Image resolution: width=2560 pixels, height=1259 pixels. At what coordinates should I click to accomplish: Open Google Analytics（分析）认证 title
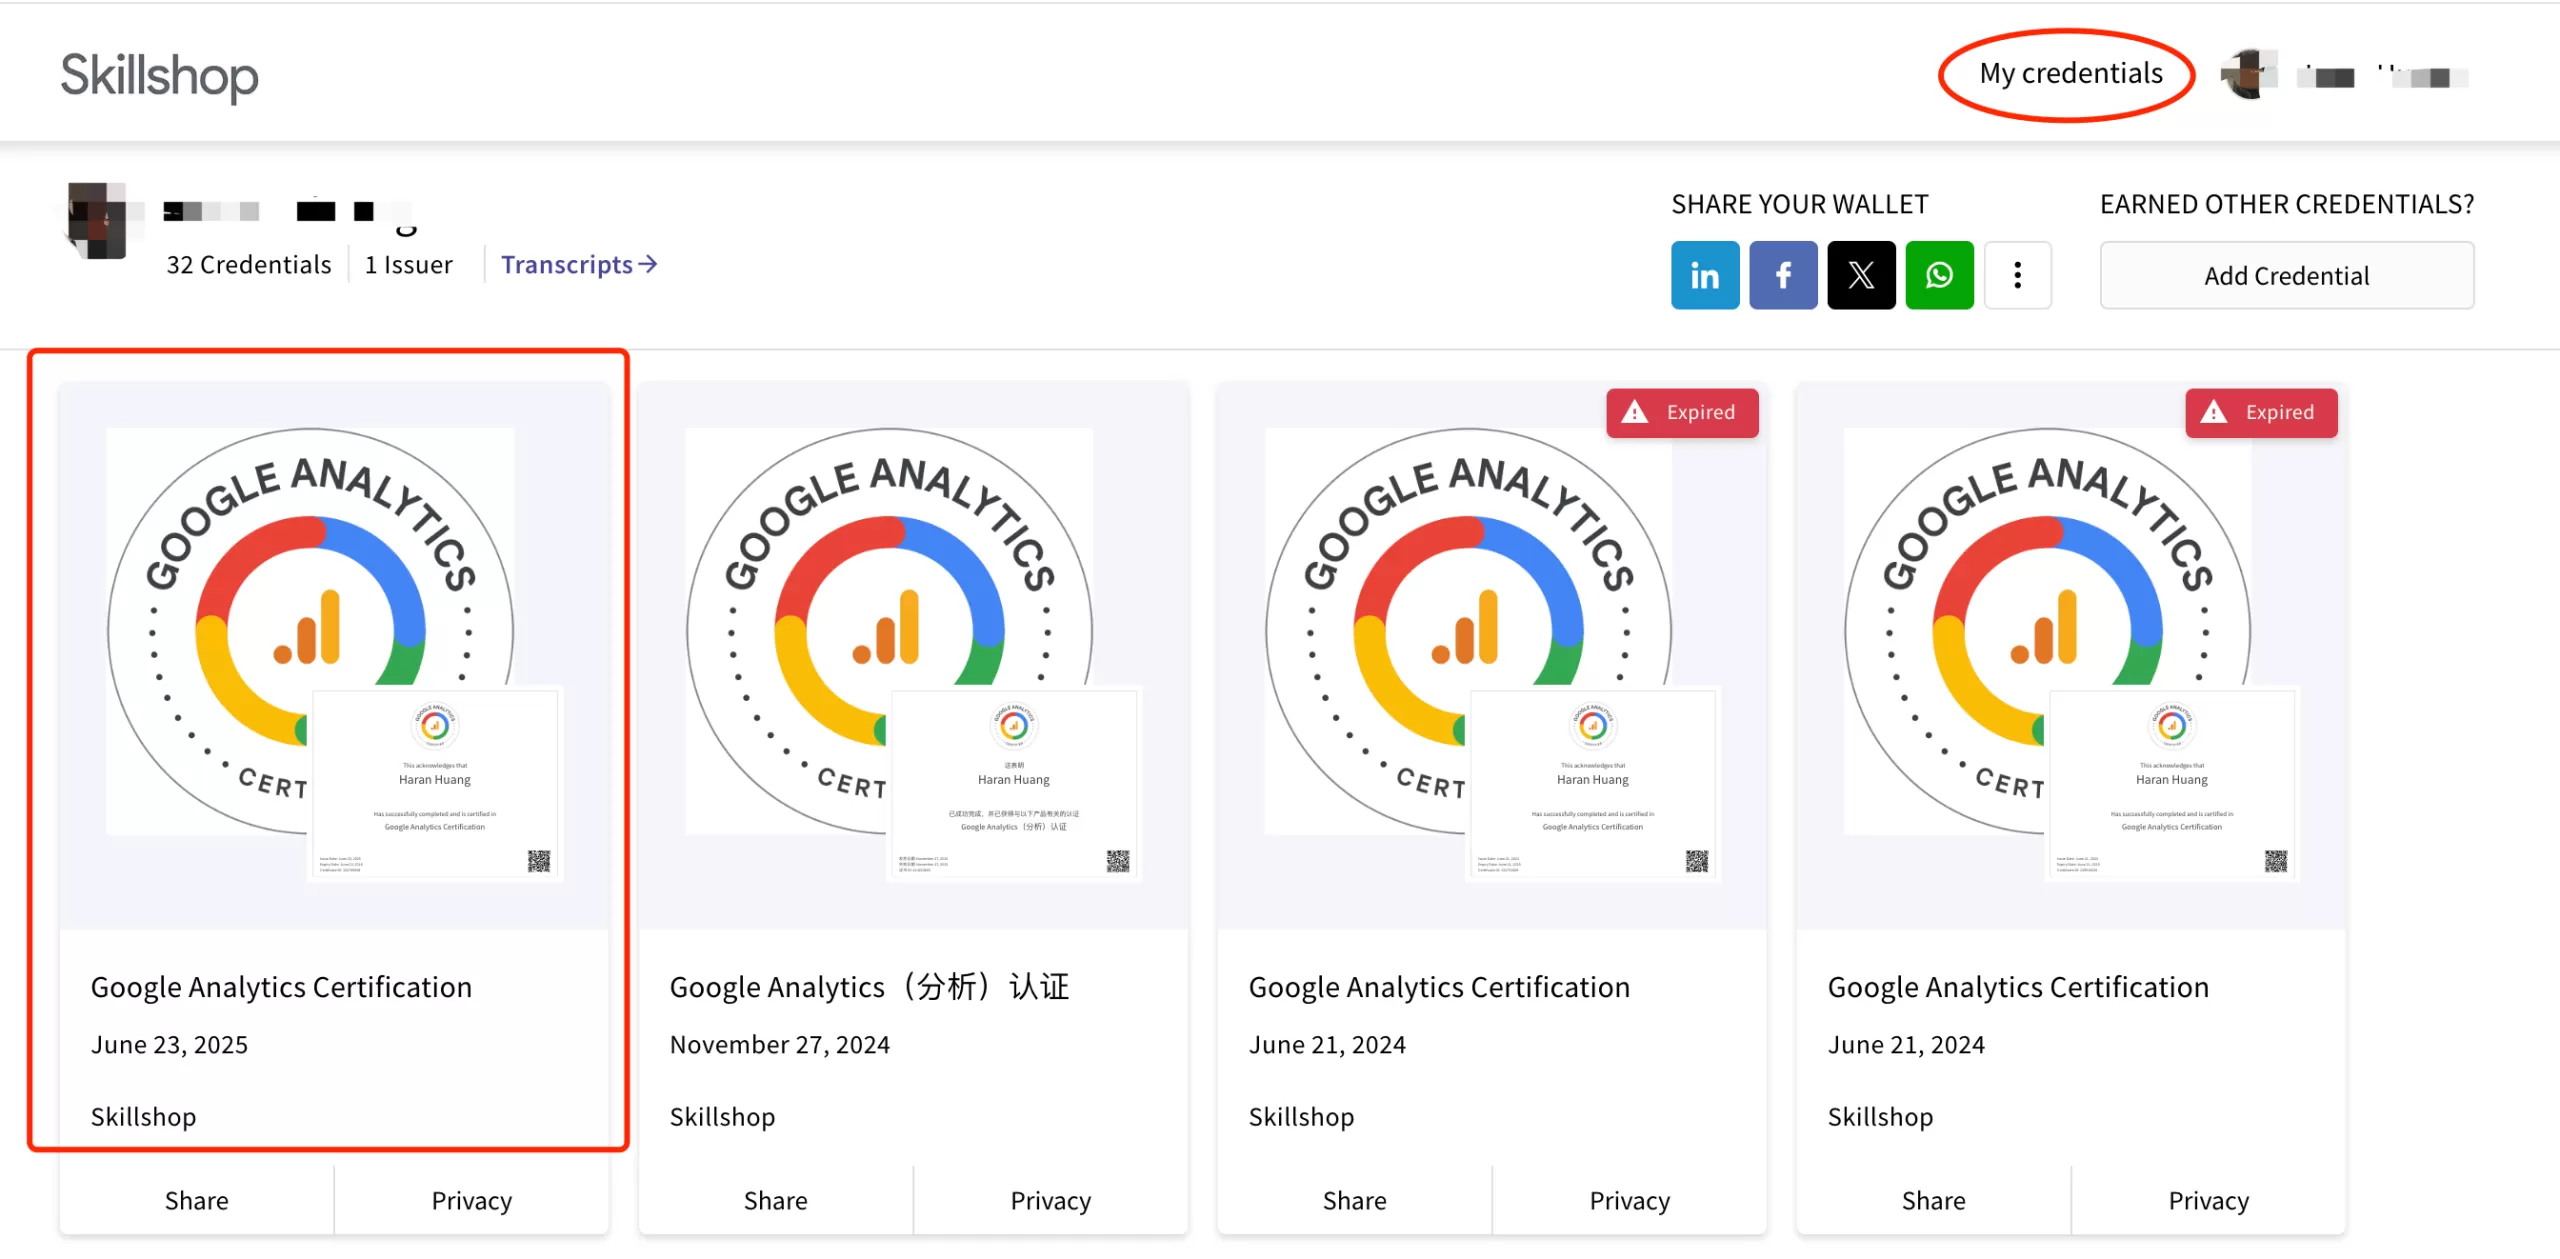tap(870, 987)
